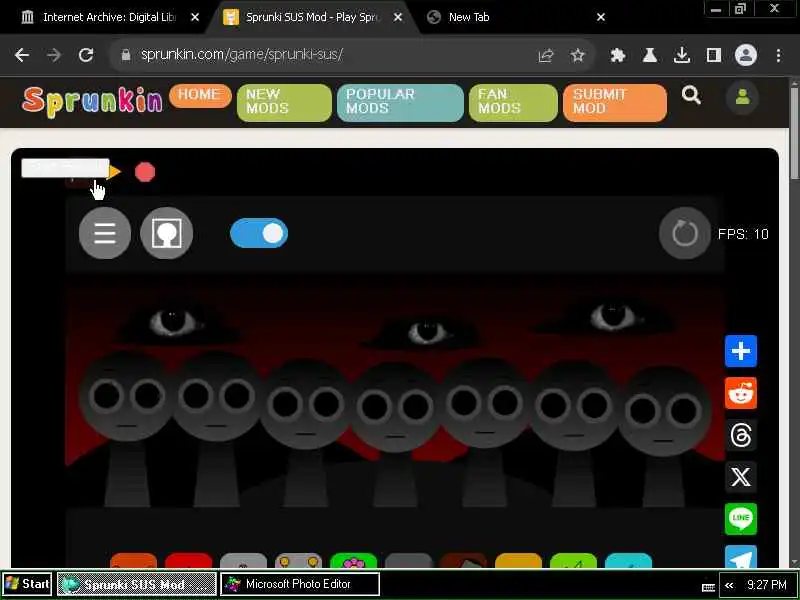The width and height of the screenshot is (800, 600).
Task: Open the NEW MODS section
Action: (x=284, y=103)
